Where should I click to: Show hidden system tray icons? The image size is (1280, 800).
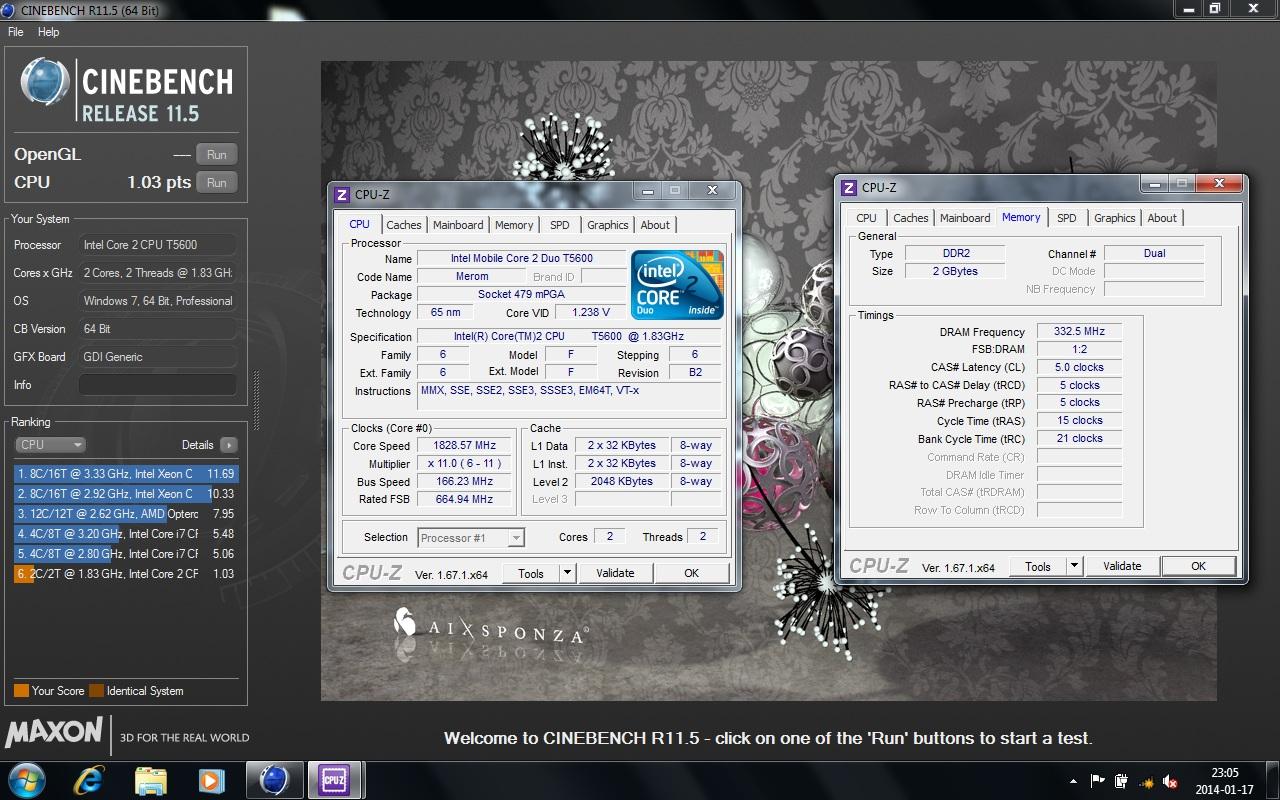click(x=1075, y=781)
